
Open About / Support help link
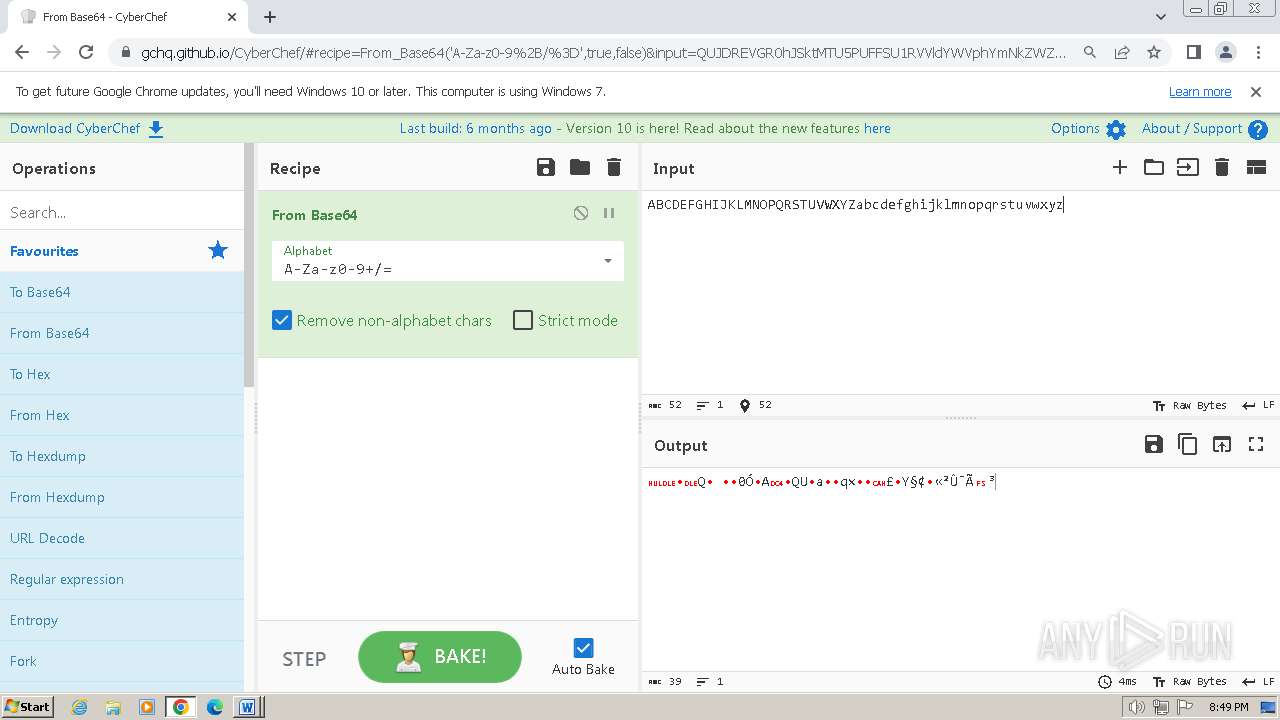pos(1204,128)
